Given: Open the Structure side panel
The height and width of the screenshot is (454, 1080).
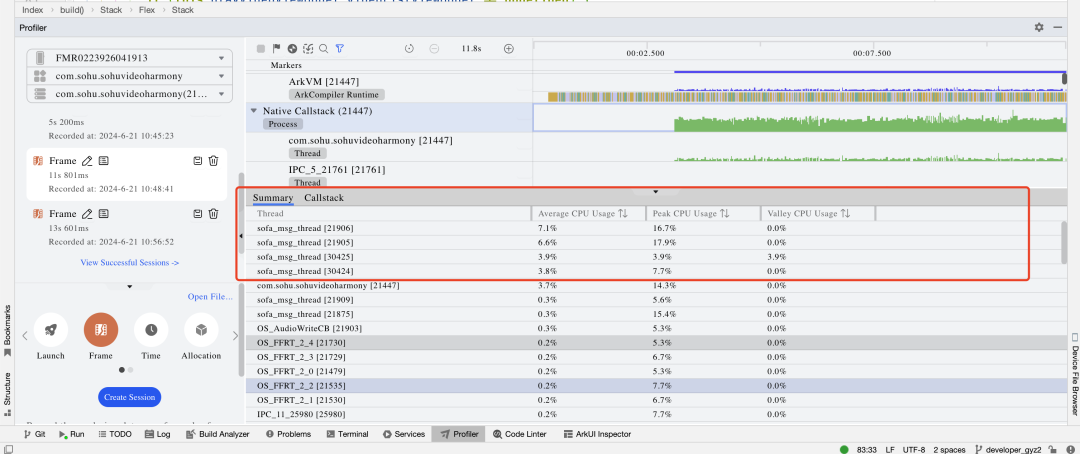Looking at the screenshot, I should (7, 395).
